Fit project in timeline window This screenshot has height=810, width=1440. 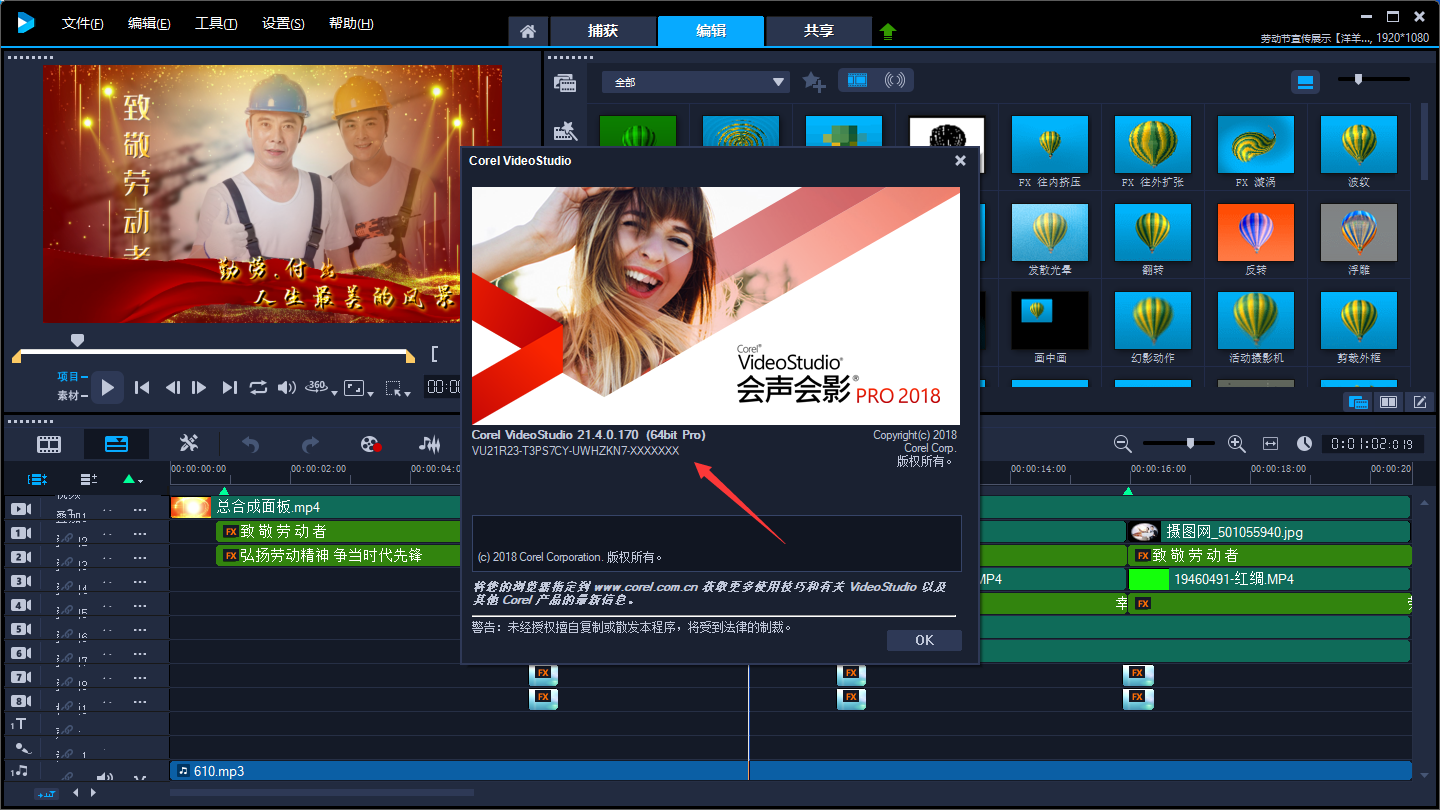(1270, 443)
